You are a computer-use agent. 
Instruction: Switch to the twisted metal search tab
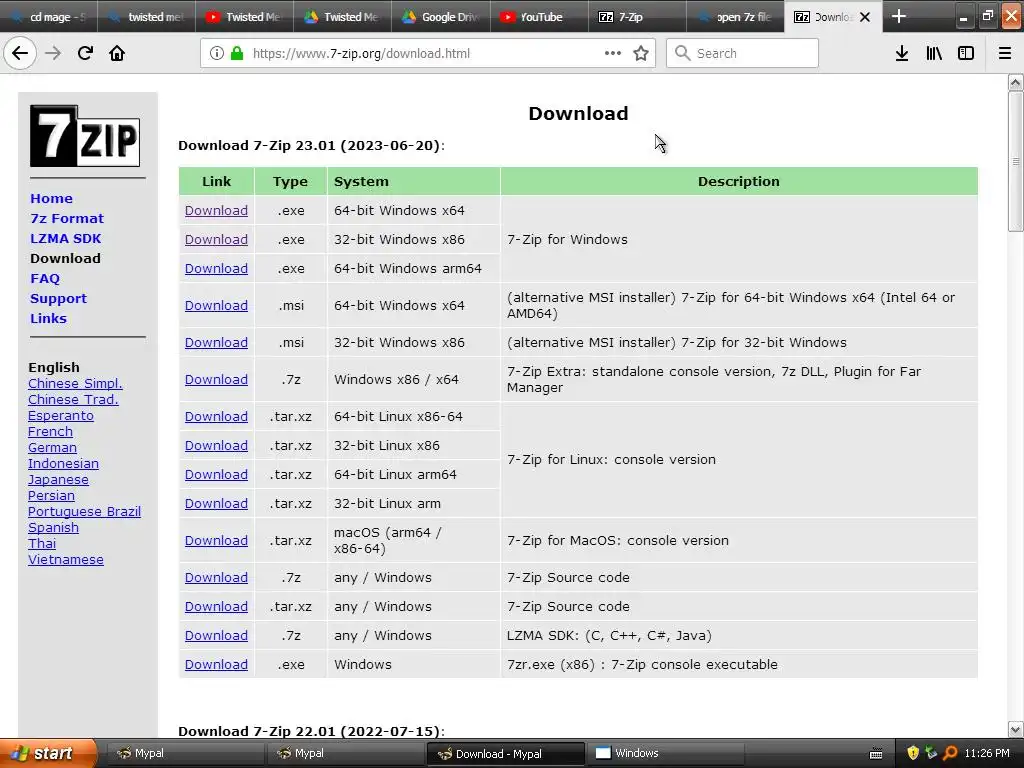146,17
